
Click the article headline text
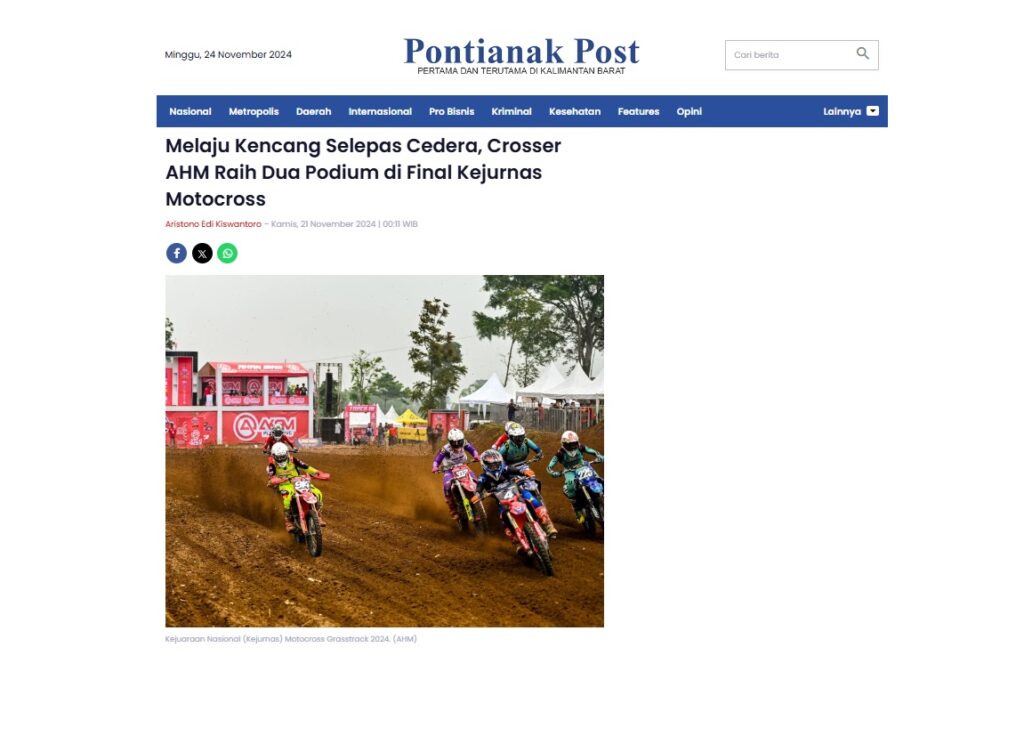[x=363, y=172]
